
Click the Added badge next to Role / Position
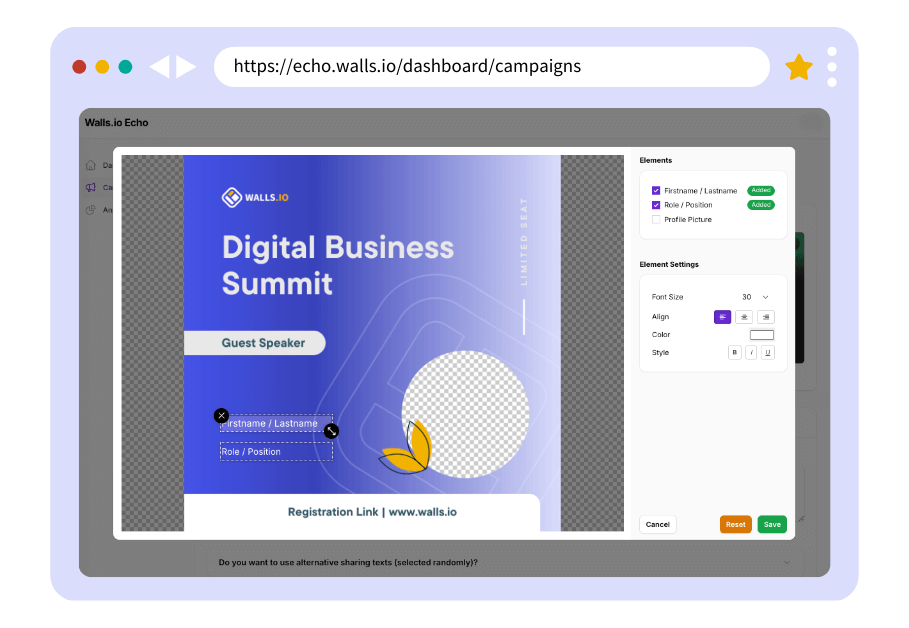click(761, 205)
